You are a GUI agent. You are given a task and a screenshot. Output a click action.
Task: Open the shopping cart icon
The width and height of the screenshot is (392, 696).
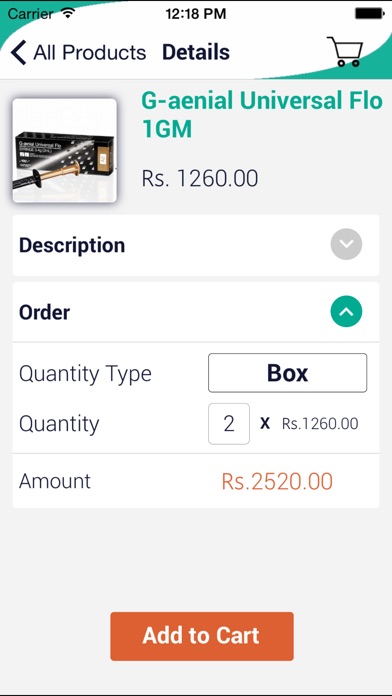[x=345, y=52]
